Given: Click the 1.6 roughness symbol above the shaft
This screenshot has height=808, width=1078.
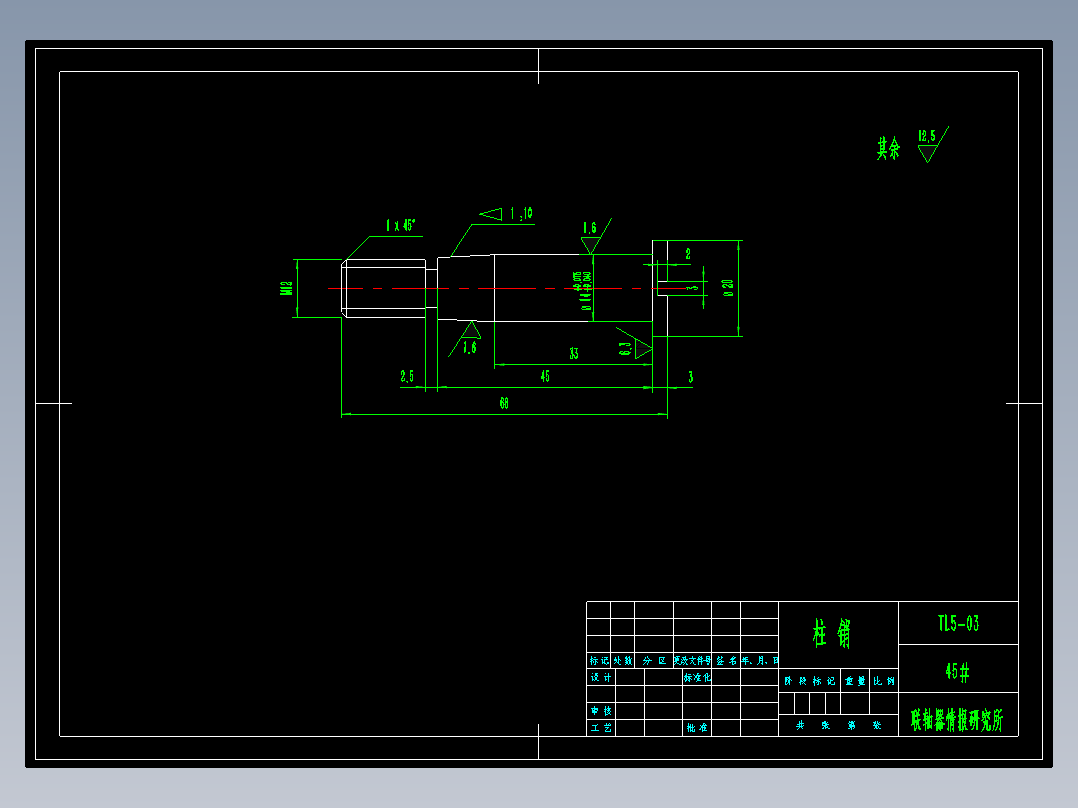Looking at the screenshot, I should (595, 236).
